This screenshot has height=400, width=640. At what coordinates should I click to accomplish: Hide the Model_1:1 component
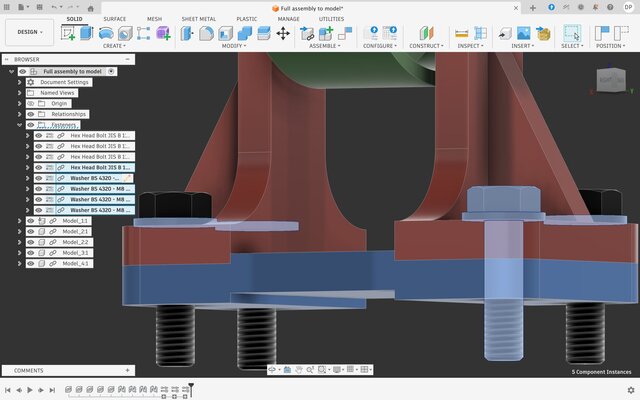tap(30, 221)
